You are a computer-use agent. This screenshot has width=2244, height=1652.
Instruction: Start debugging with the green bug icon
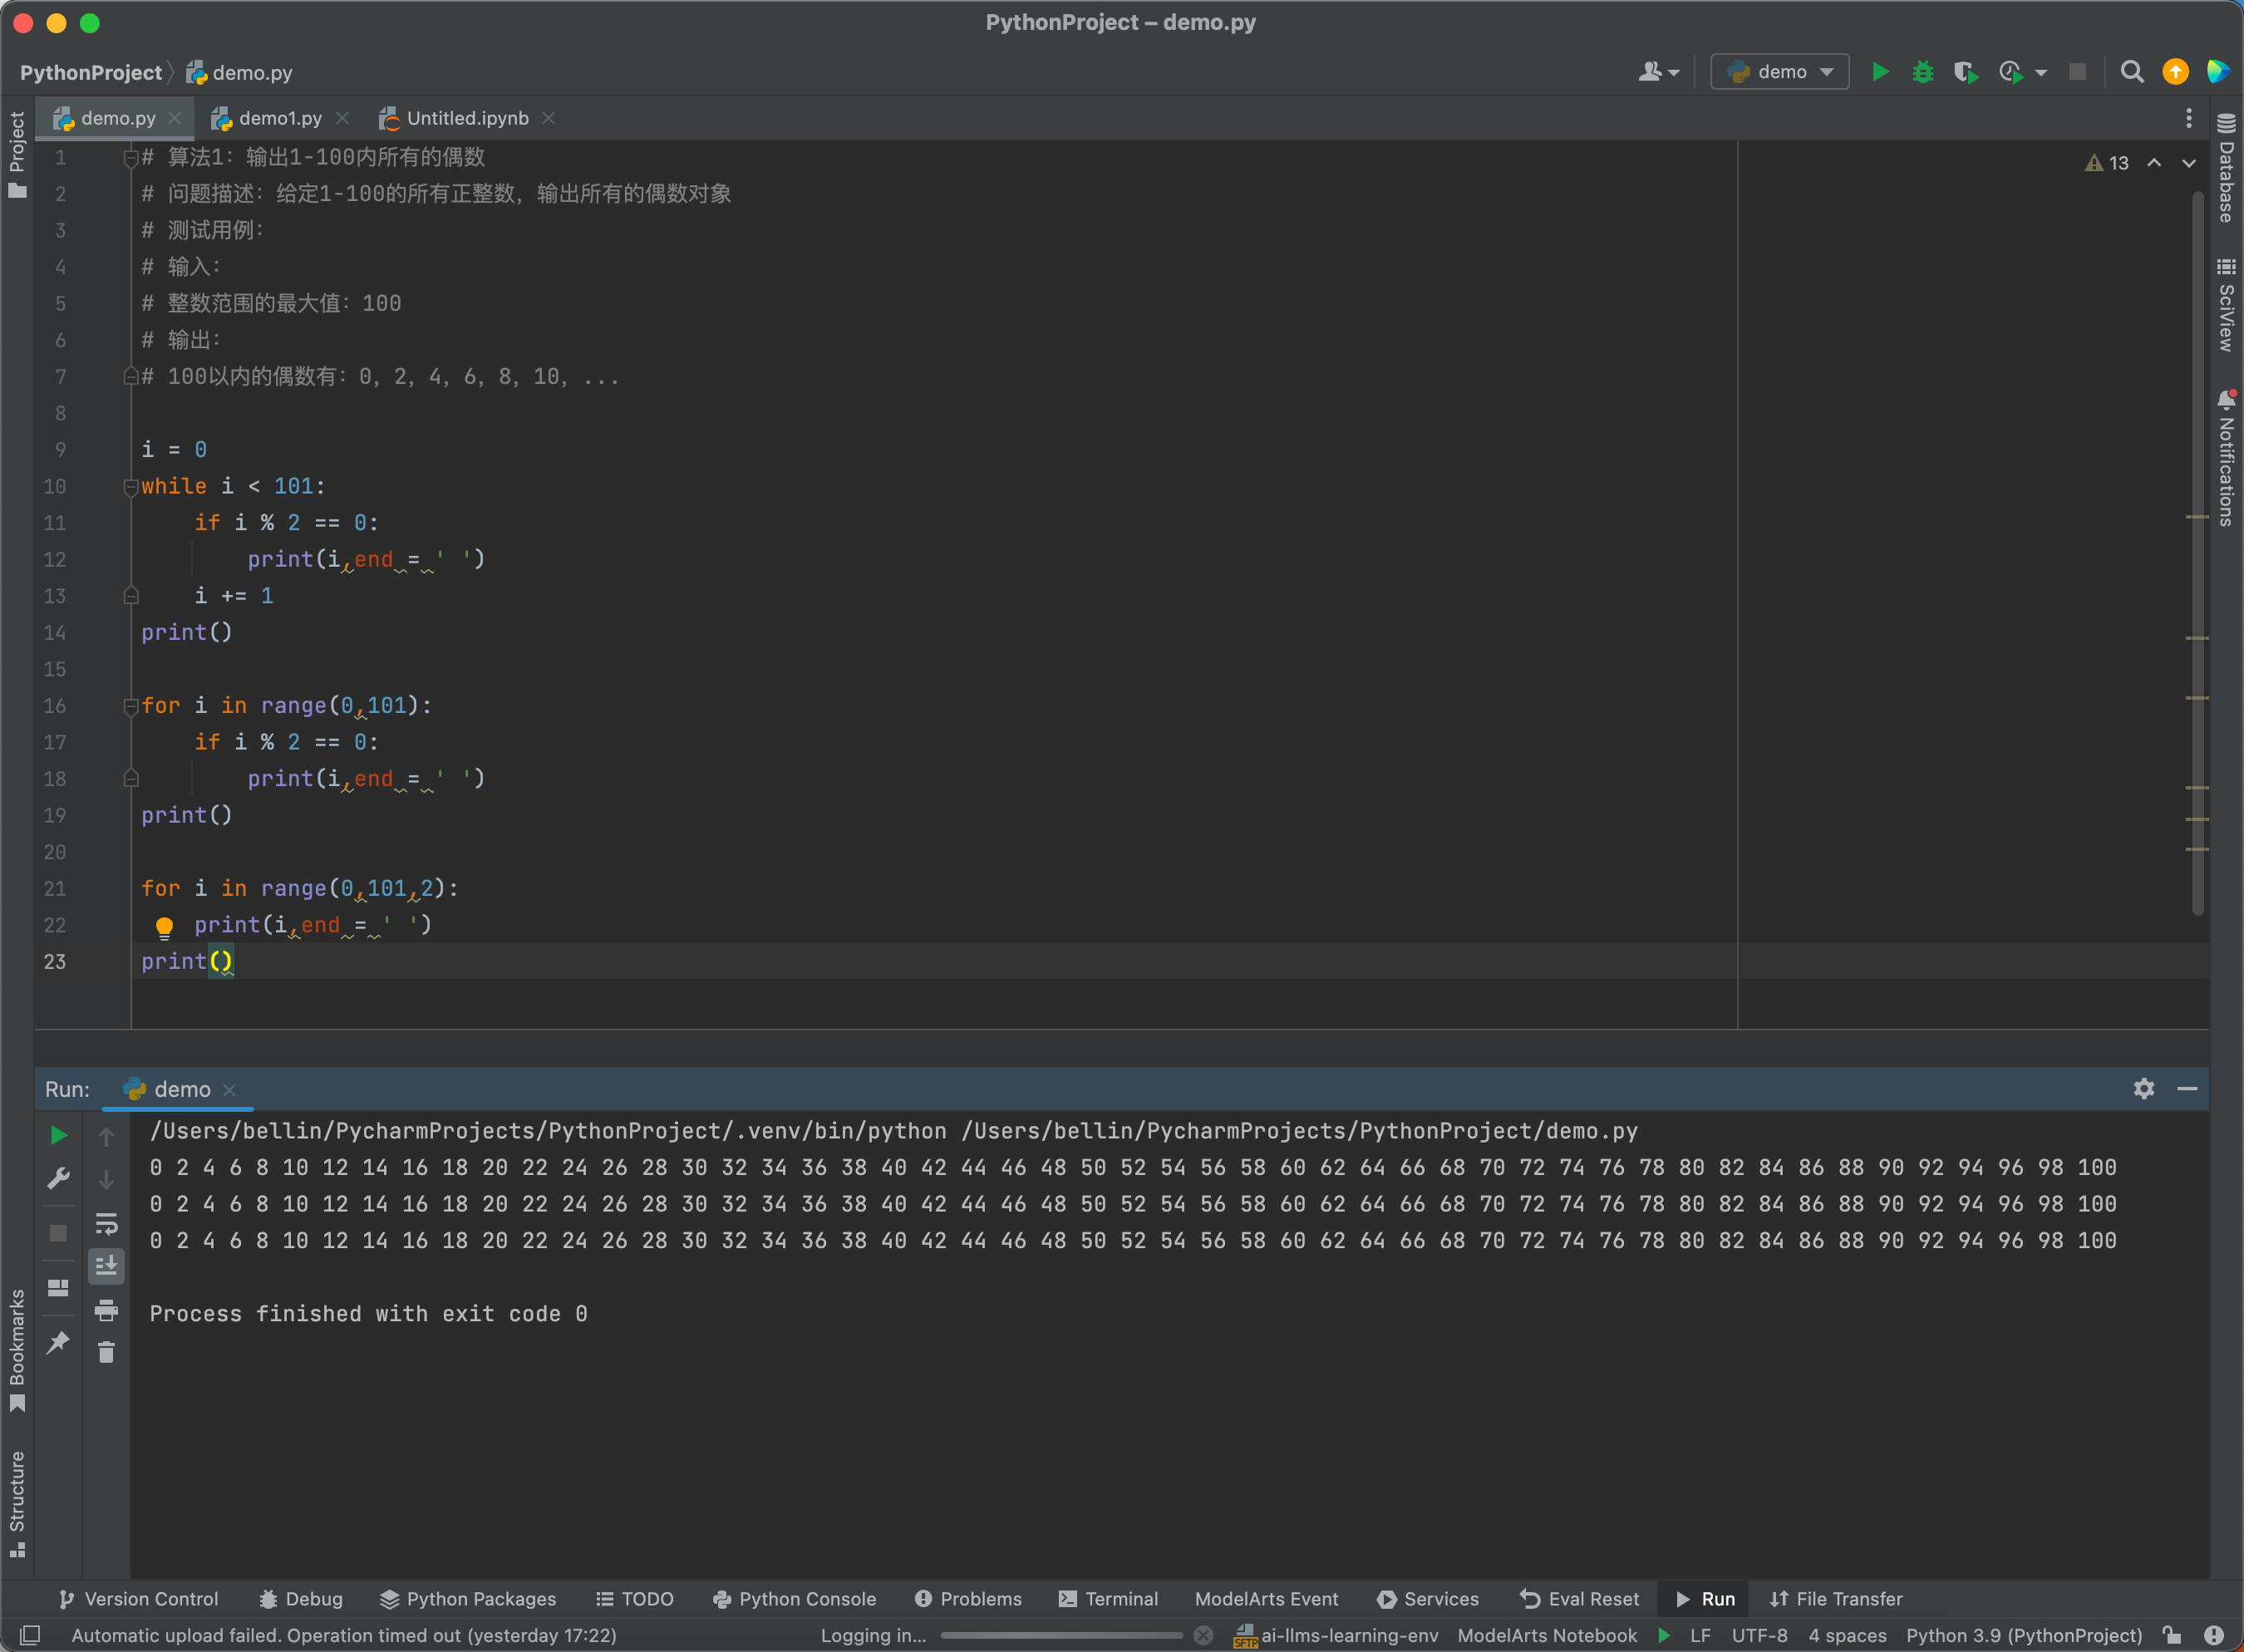coord(1922,72)
